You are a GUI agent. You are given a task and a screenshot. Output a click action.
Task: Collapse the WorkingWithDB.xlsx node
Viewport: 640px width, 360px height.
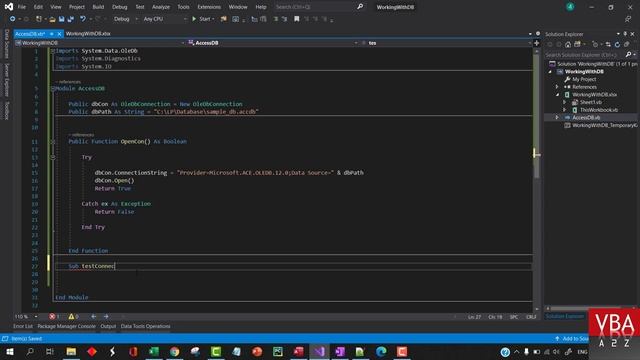[558, 95]
